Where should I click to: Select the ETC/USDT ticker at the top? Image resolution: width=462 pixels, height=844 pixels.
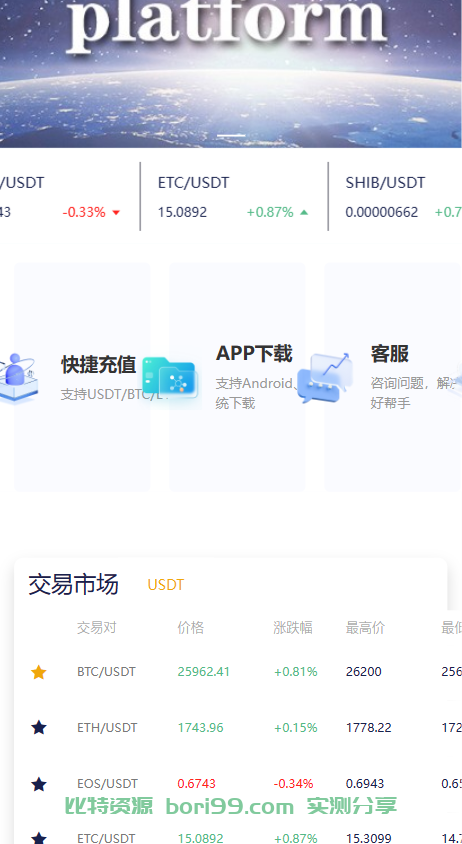tap(234, 197)
